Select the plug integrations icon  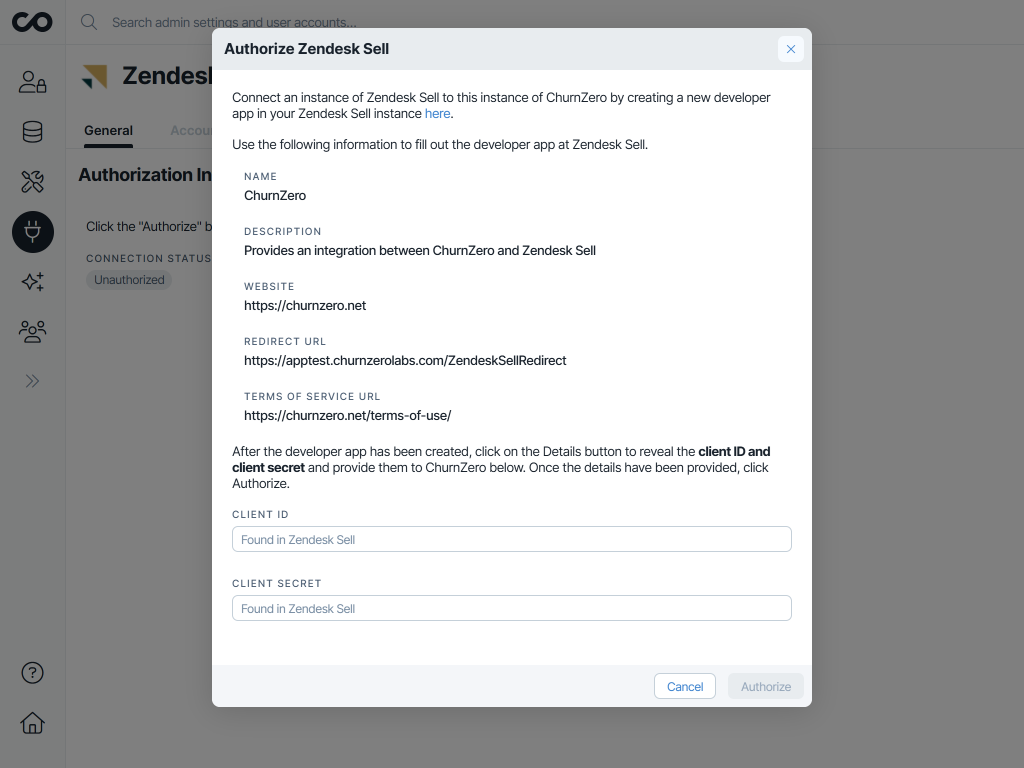(x=32, y=231)
